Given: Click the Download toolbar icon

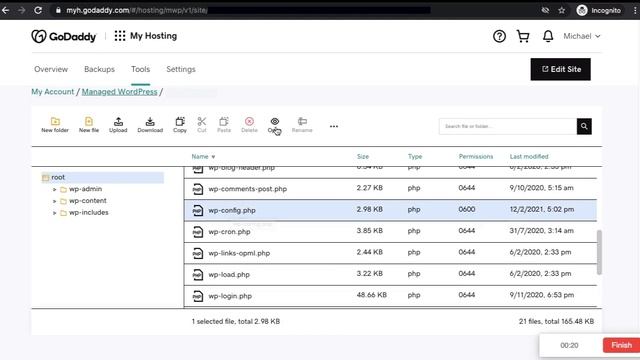Looking at the screenshot, I should pyautogui.click(x=150, y=124).
